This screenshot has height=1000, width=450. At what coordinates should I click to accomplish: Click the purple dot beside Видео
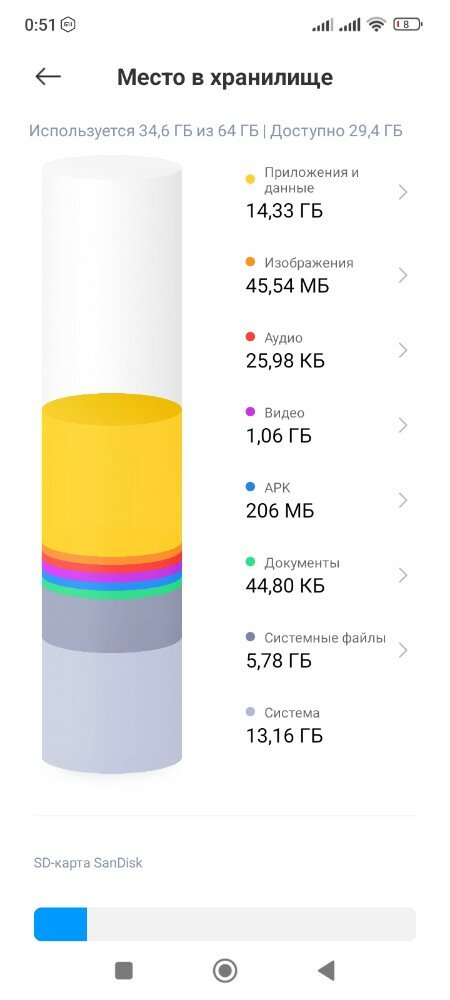coord(250,412)
